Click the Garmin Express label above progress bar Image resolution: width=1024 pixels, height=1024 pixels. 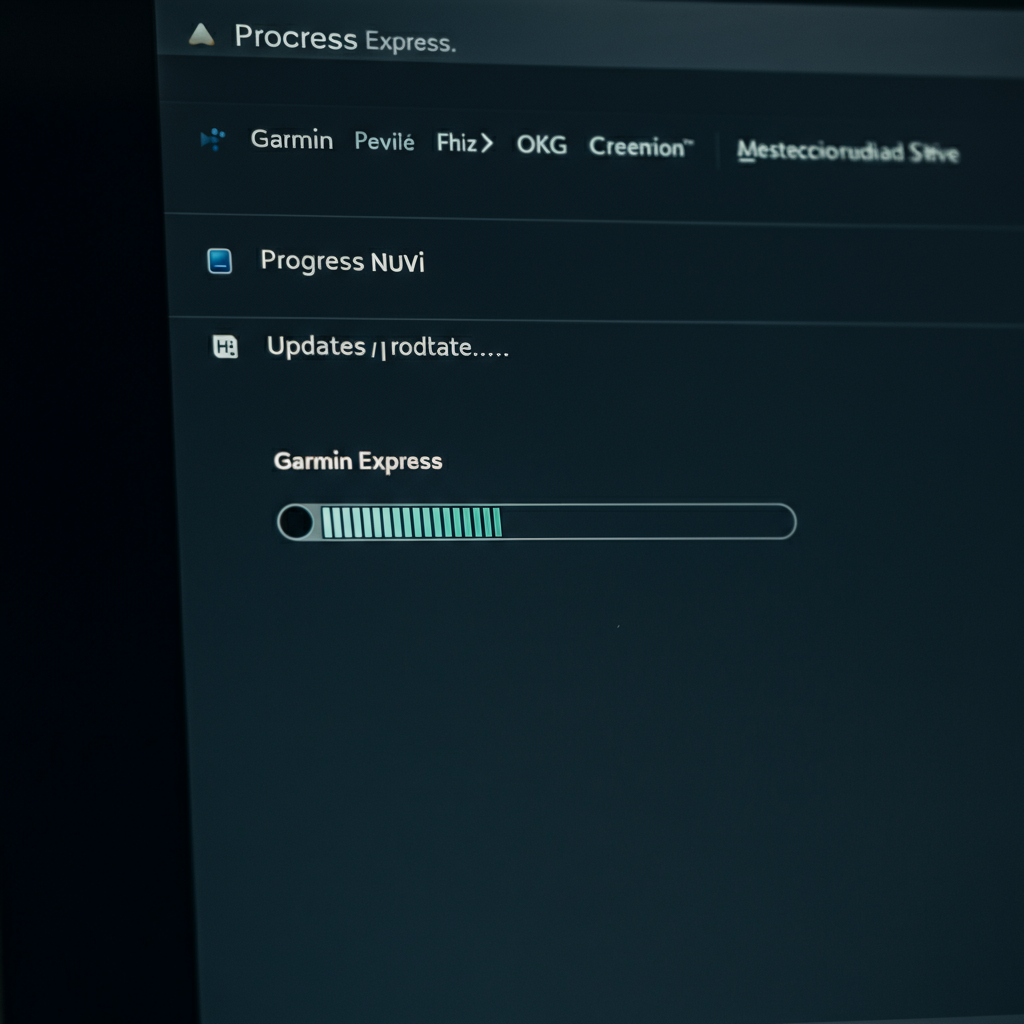(x=358, y=461)
